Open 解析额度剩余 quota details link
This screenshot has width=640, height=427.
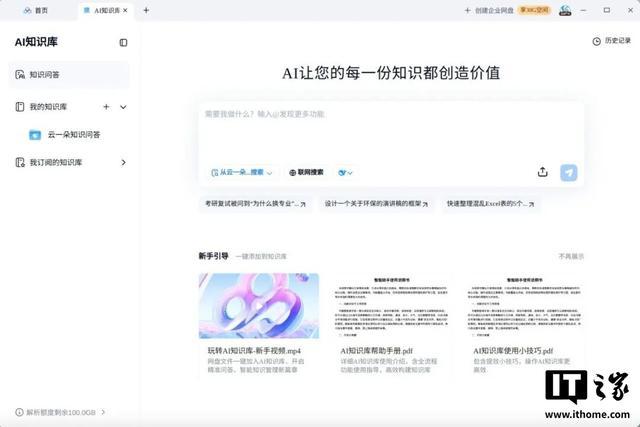pyautogui.click(x=61, y=412)
